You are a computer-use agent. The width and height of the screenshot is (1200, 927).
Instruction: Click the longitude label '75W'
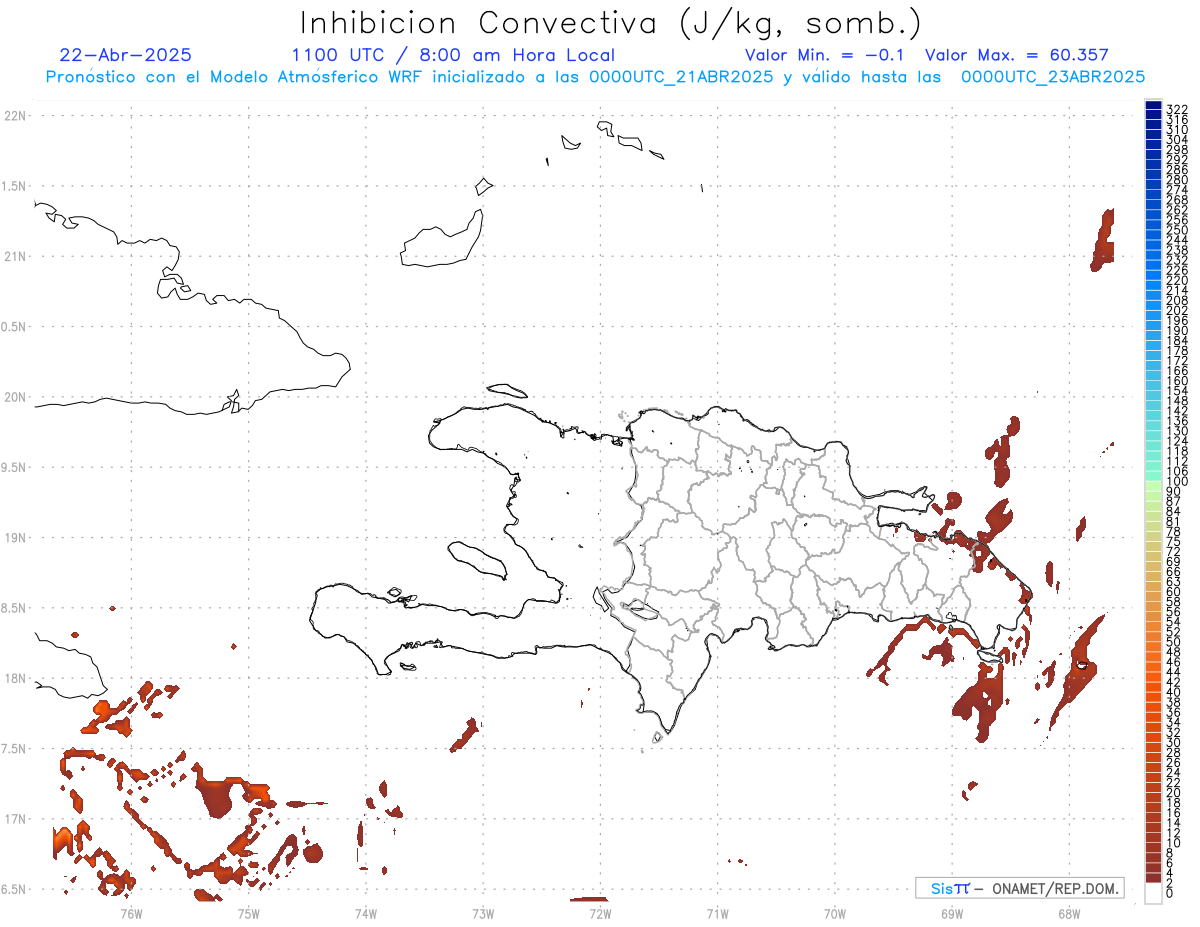pyautogui.click(x=249, y=913)
